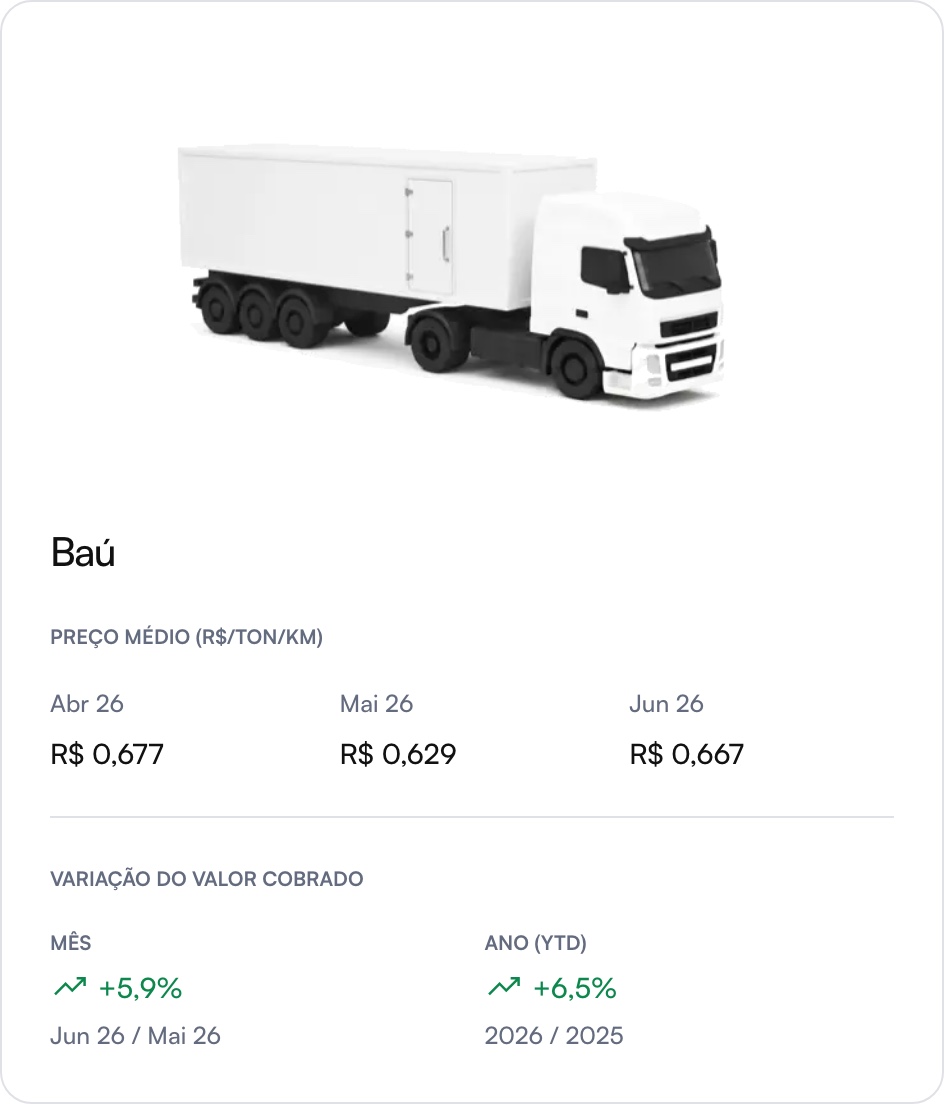The height and width of the screenshot is (1104, 944).
Task: Click the Abr 26 month label
Action: [x=87, y=703]
